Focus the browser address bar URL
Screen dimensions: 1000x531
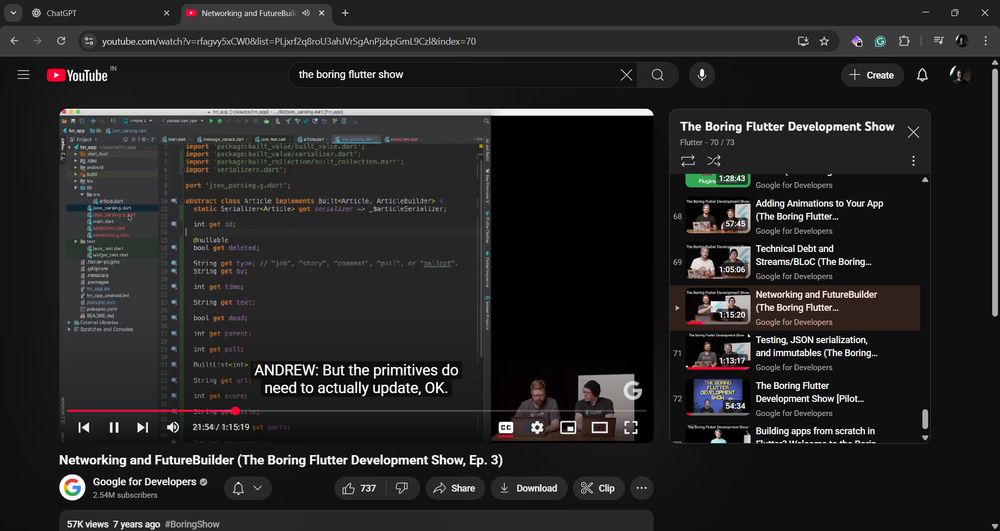tap(289, 41)
